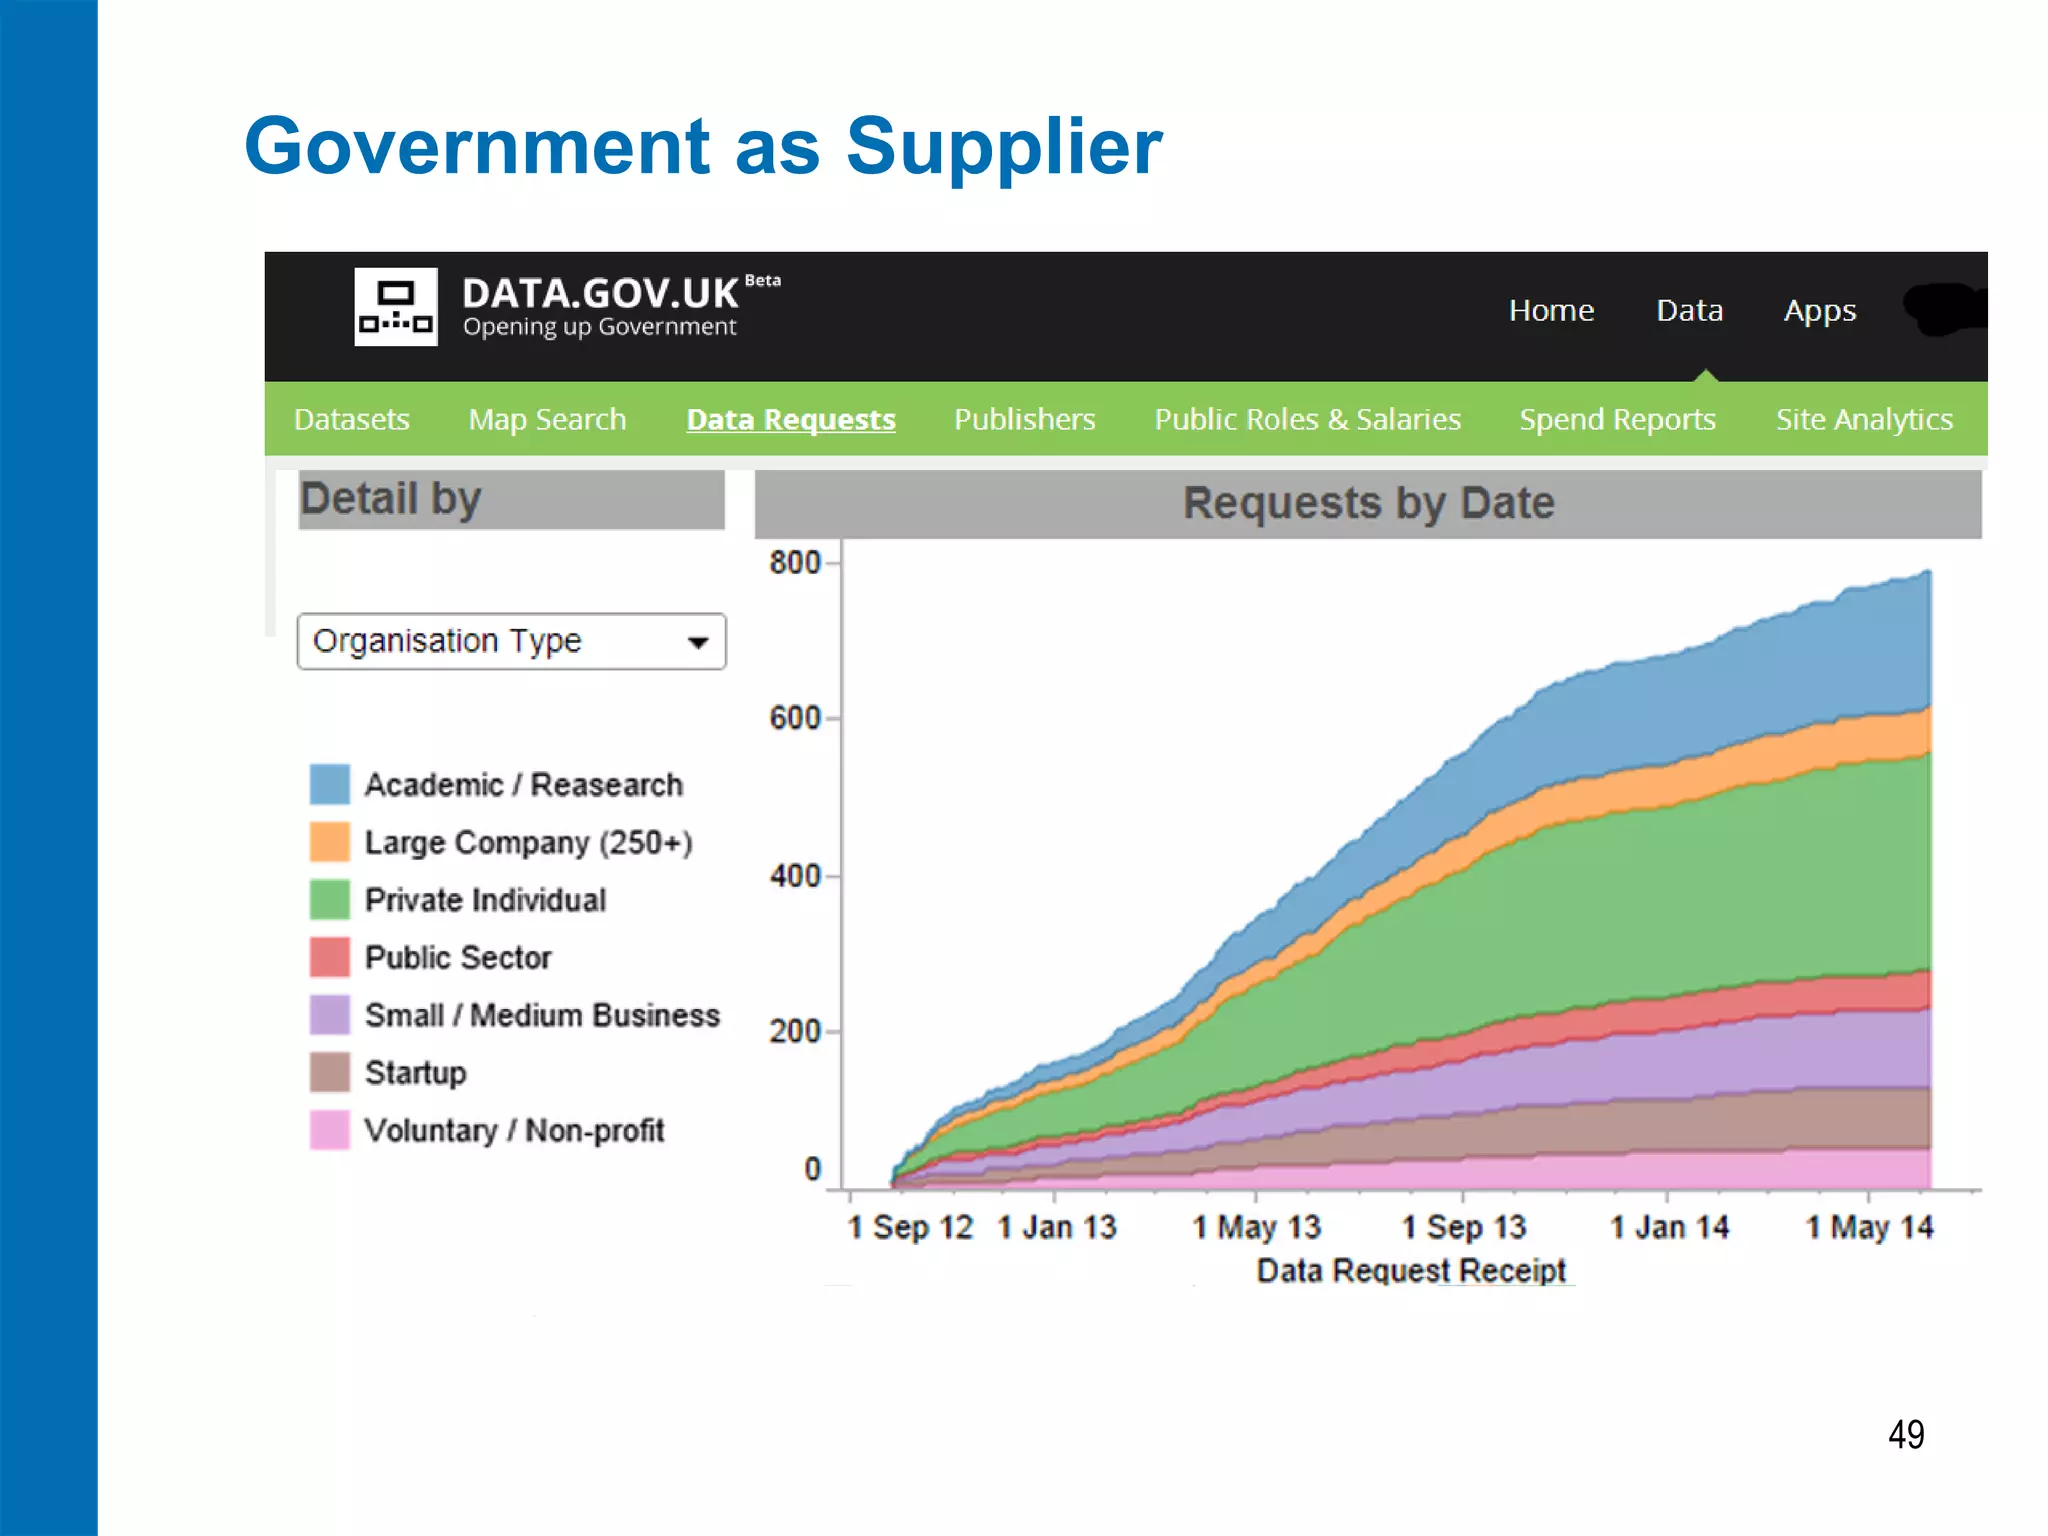Click the Voluntary / Non-profit pink swatch
Viewport: 2048px width, 1536px height.
click(330, 1130)
